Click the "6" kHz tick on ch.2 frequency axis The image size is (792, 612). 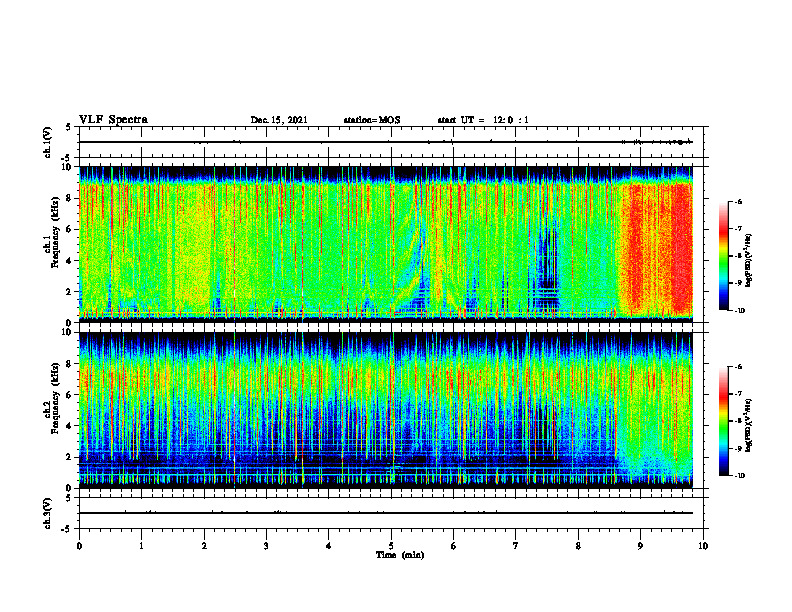[x=69, y=395]
